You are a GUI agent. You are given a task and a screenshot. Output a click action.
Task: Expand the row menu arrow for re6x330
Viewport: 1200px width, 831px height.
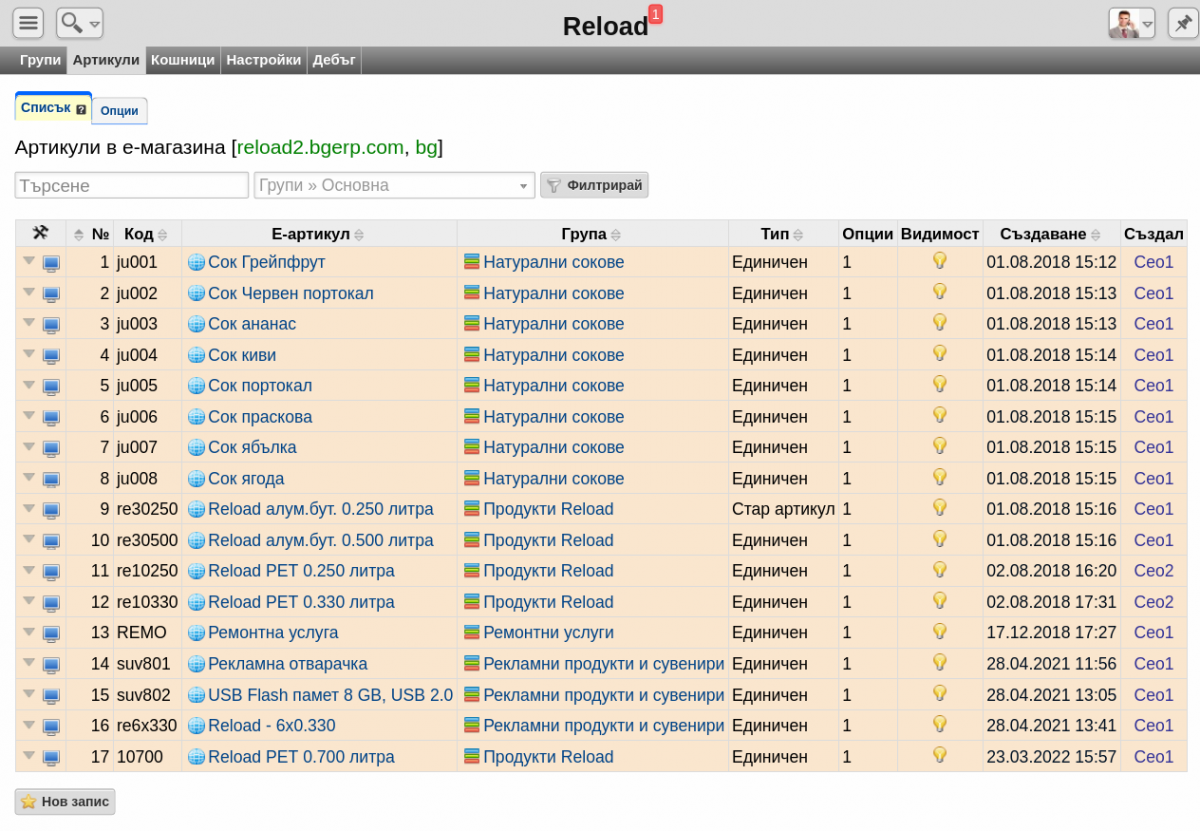(x=29, y=725)
